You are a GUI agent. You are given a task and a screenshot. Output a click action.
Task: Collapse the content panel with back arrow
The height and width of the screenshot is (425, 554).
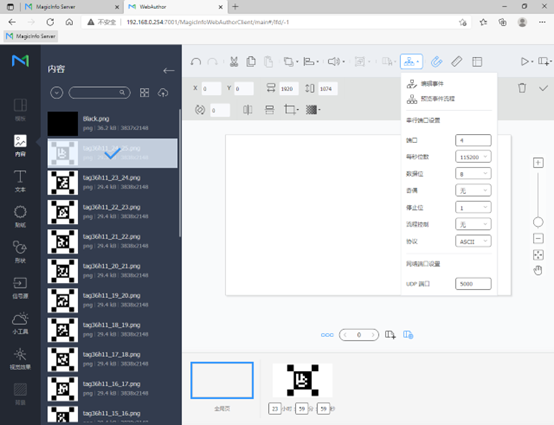[169, 70]
